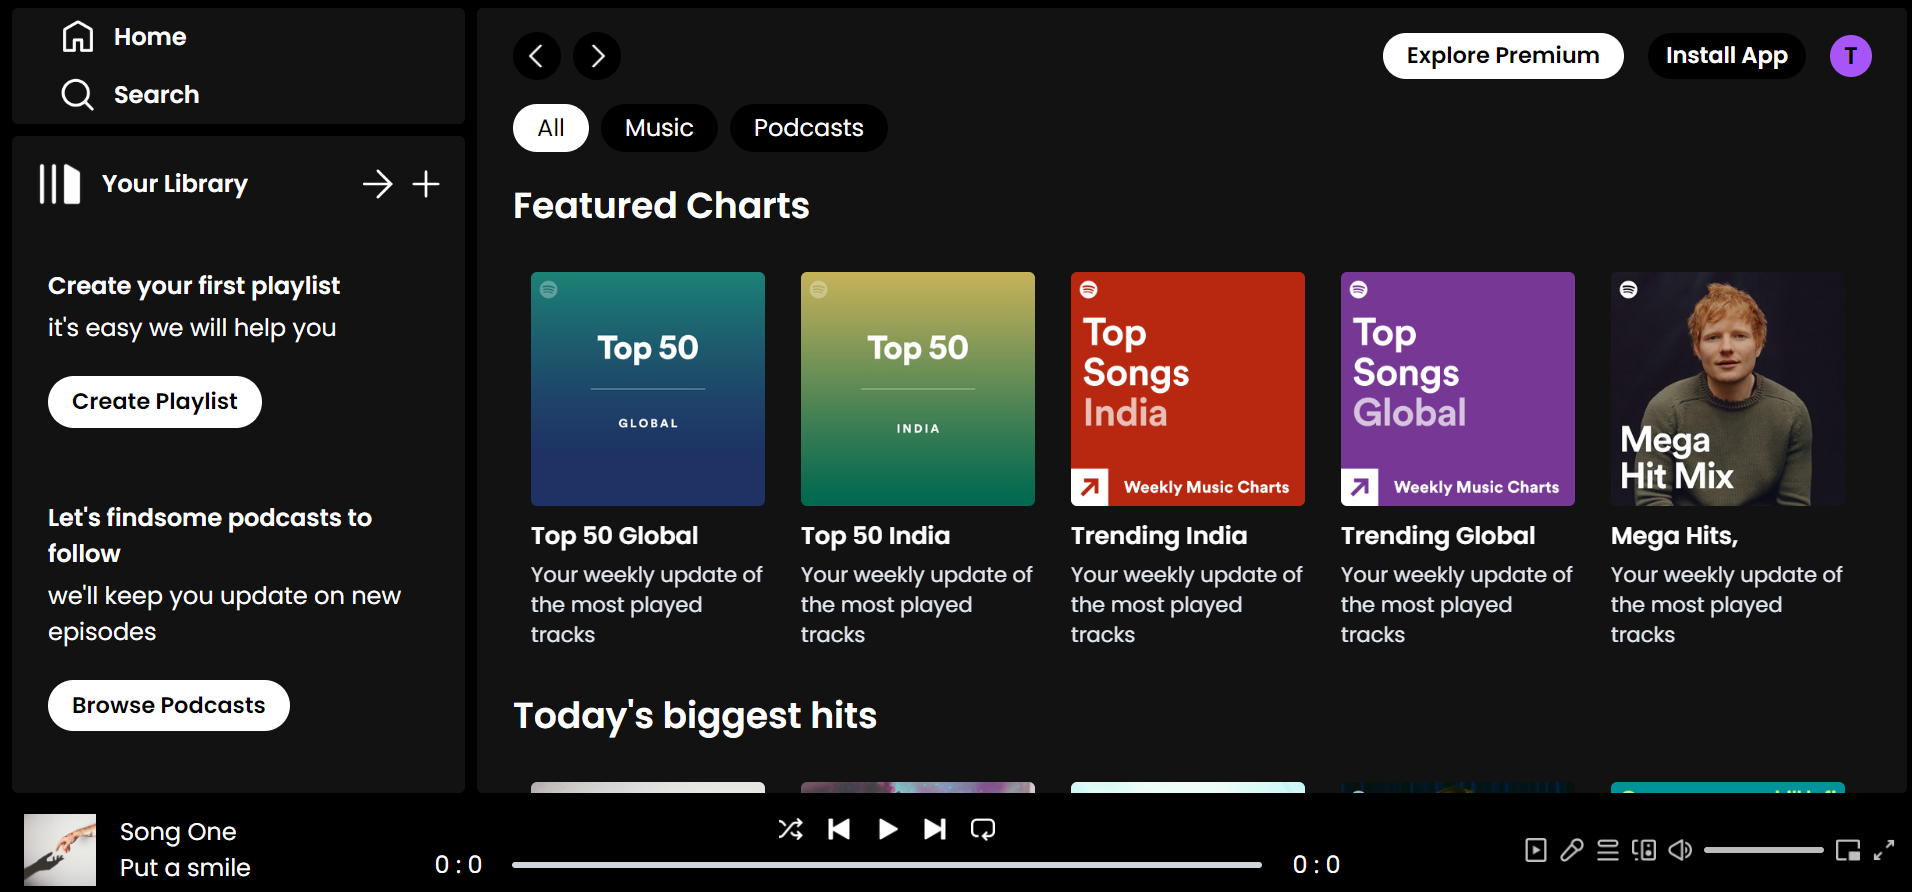Image resolution: width=1912 pixels, height=892 pixels.
Task: Navigate back with the left chevron
Action: (537, 56)
